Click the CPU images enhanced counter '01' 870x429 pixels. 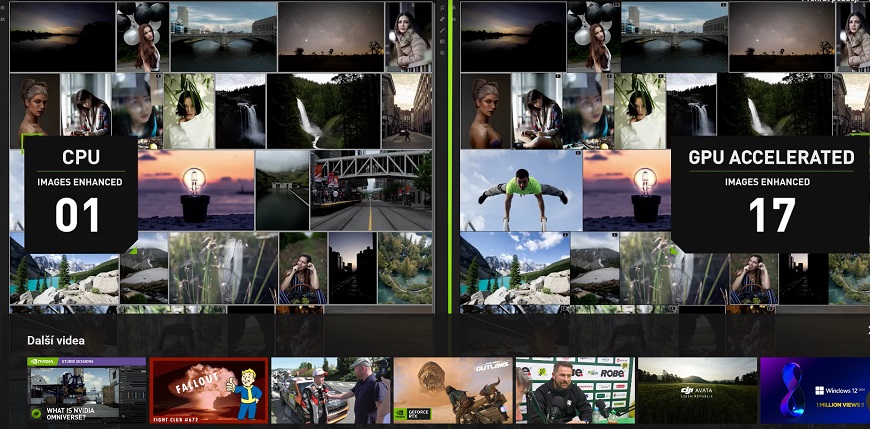click(77, 215)
